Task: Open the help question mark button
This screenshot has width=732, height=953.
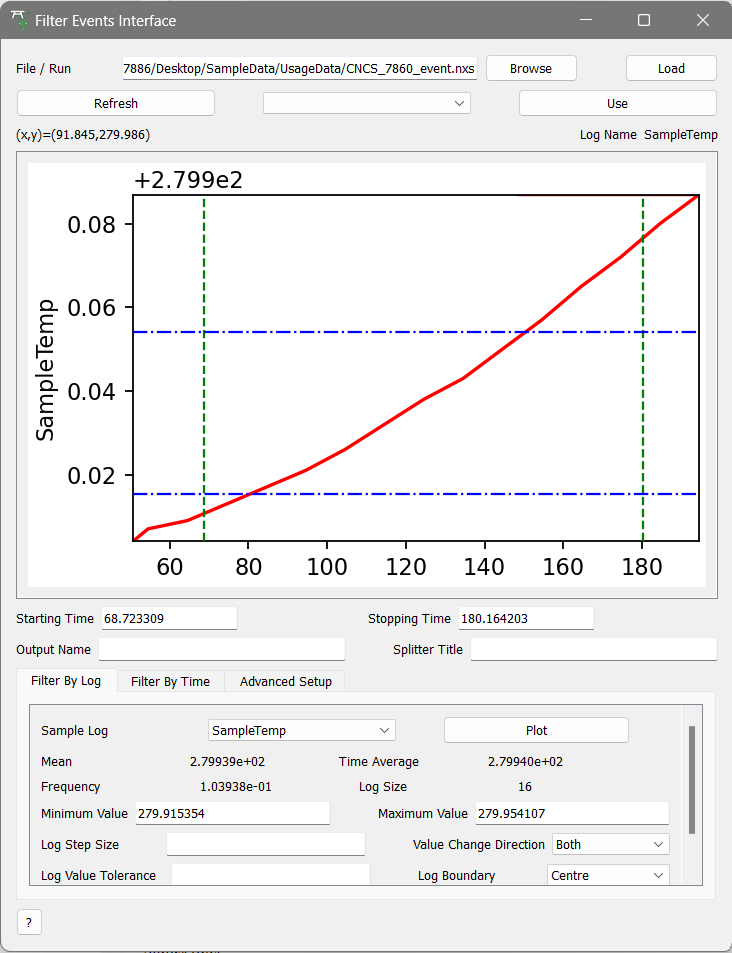Action: pyautogui.click(x=29, y=922)
